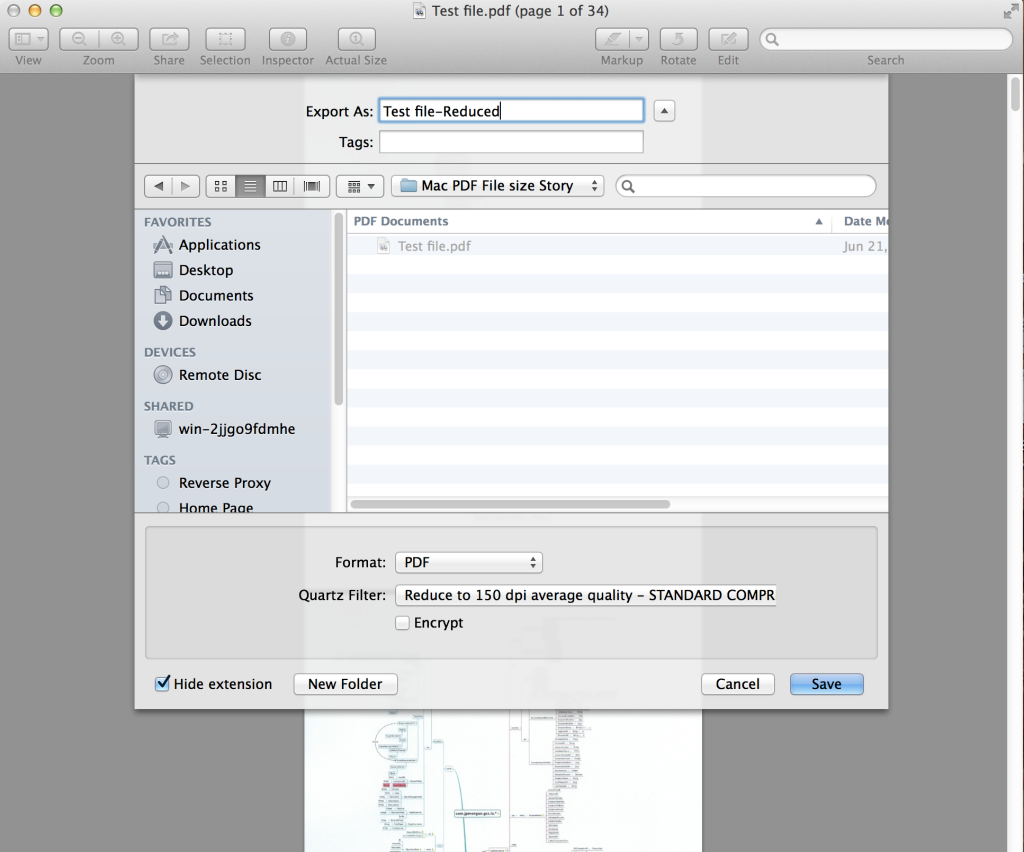Open the Quartz Filter dropdown
The height and width of the screenshot is (852, 1024).
point(585,595)
